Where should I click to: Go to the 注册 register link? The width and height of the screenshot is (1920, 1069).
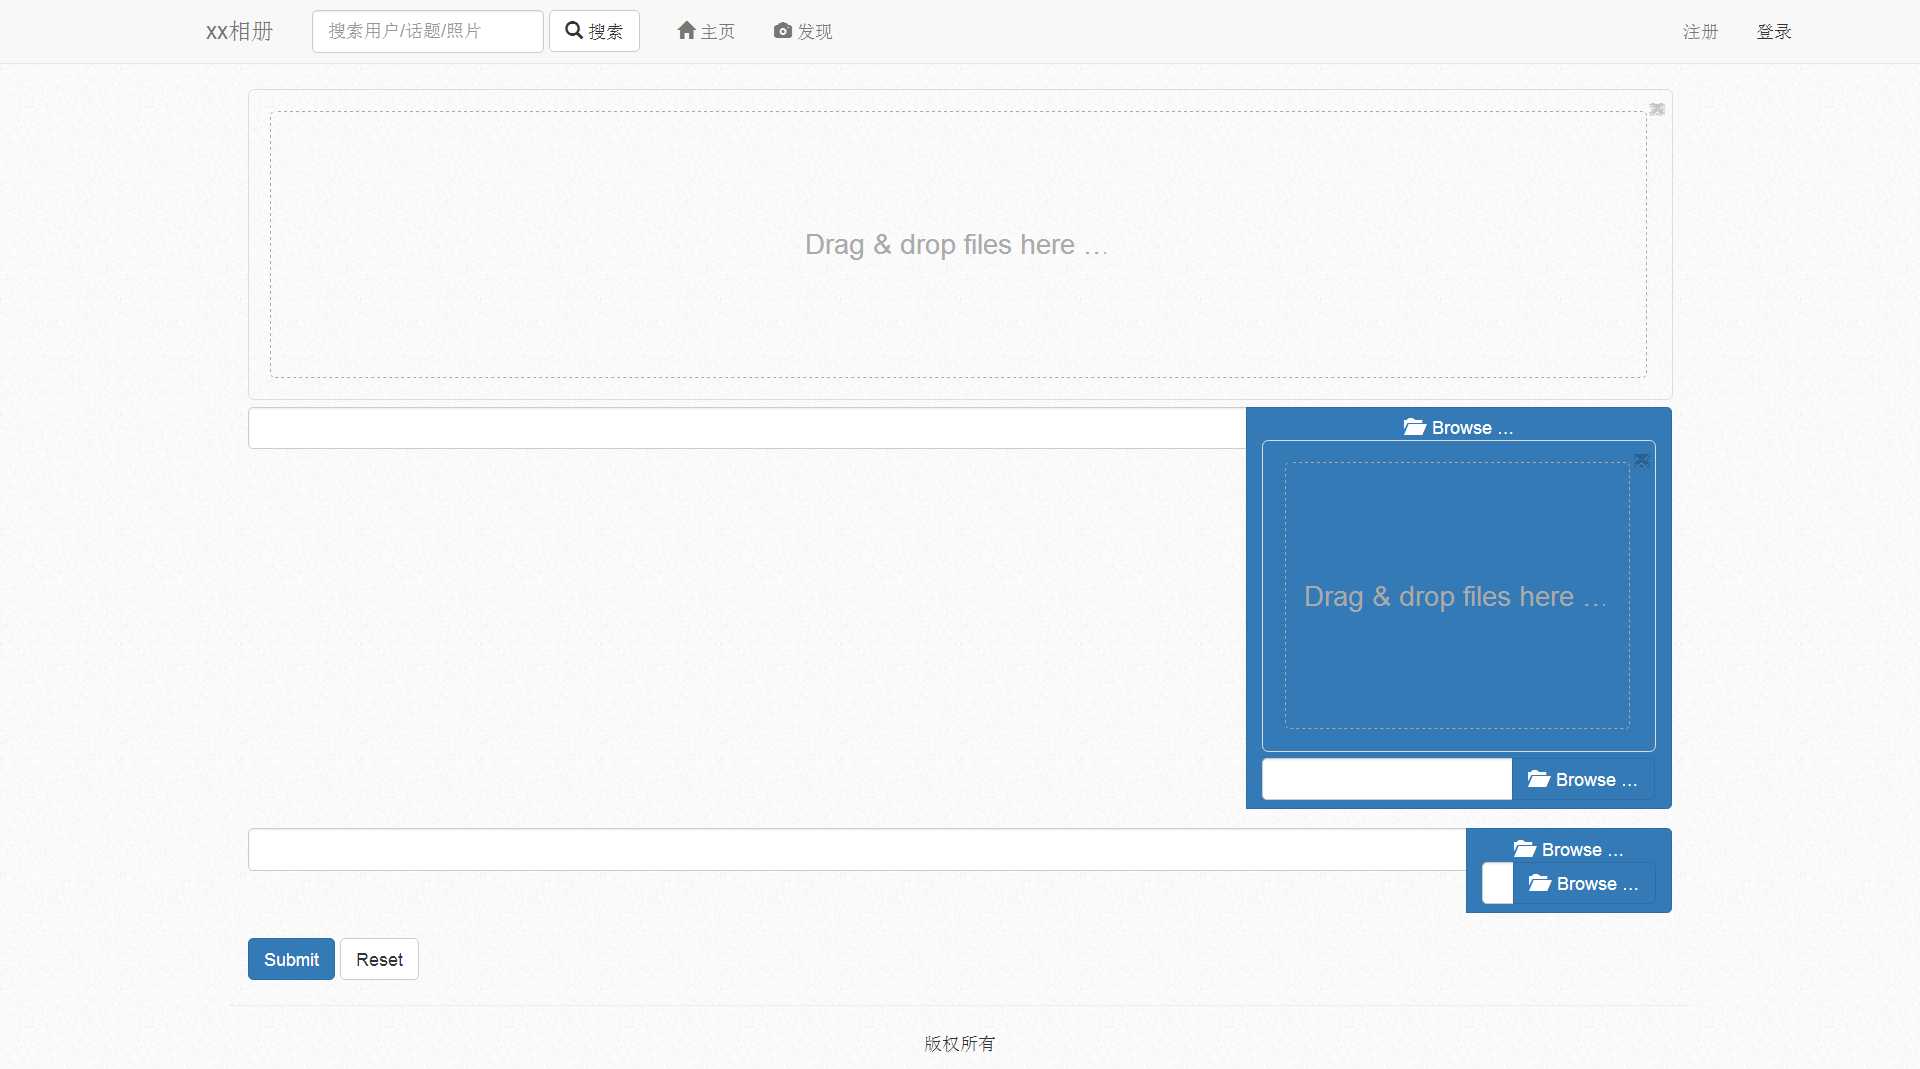click(x=1700, y=32)
